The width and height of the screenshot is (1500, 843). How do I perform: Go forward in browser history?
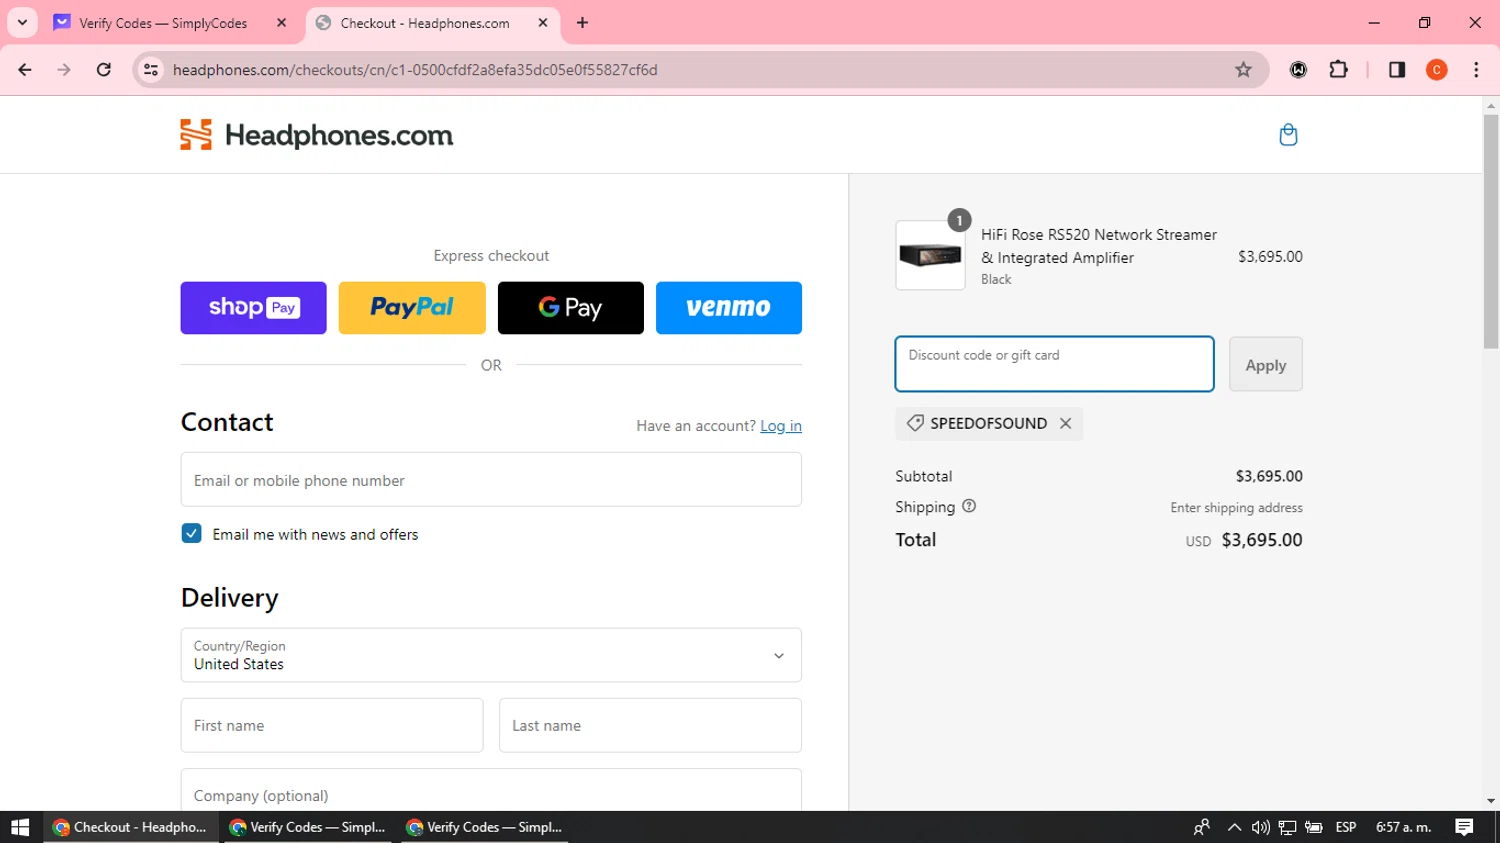(64, 70)
